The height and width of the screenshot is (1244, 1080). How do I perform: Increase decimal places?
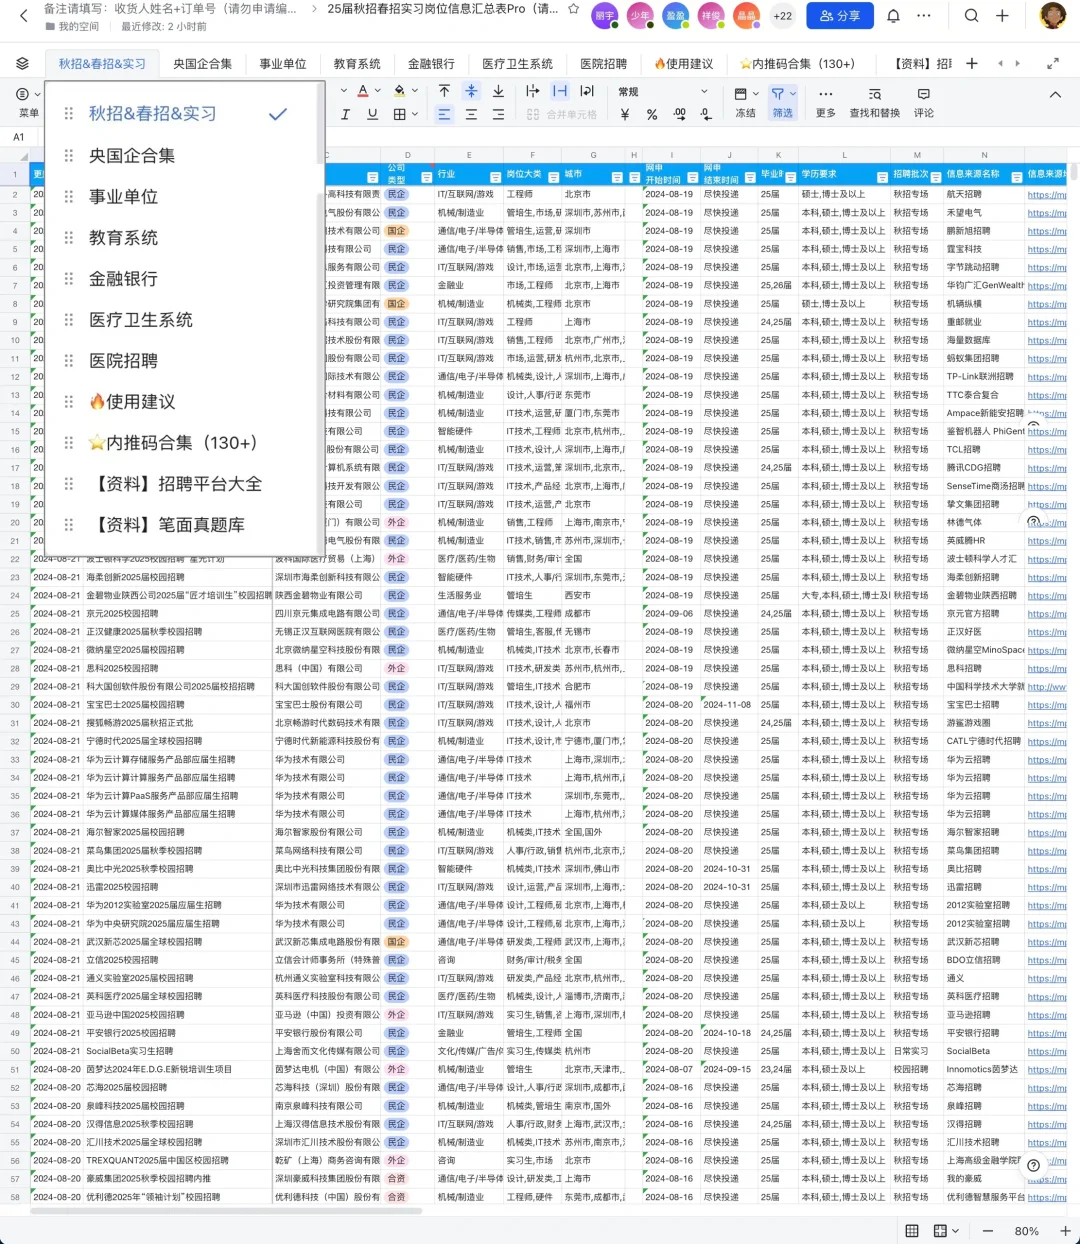(679, 115)
